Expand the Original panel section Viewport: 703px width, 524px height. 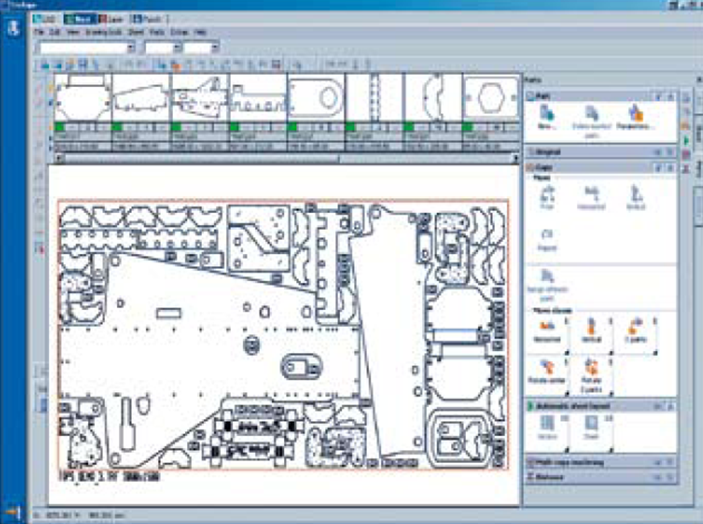(658, 152)
